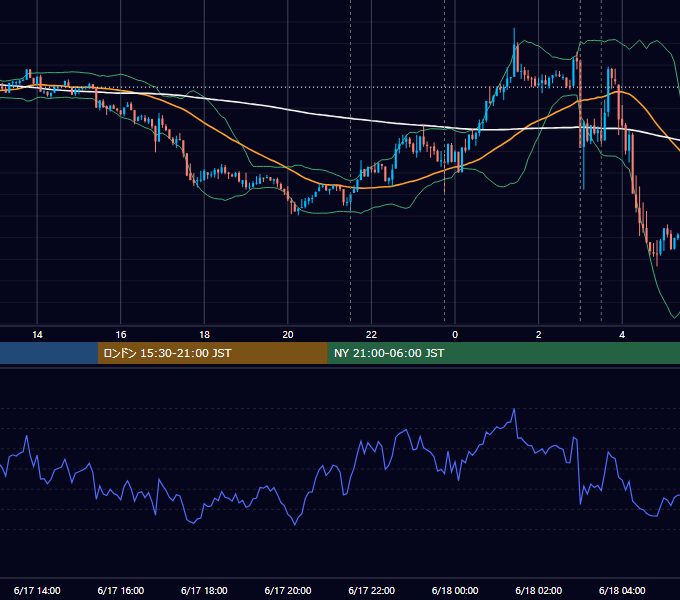Viewport: 680px width, 600px height.
Task: Click the hour label 0 on price chart axis
Action: [x=455, y=335]
